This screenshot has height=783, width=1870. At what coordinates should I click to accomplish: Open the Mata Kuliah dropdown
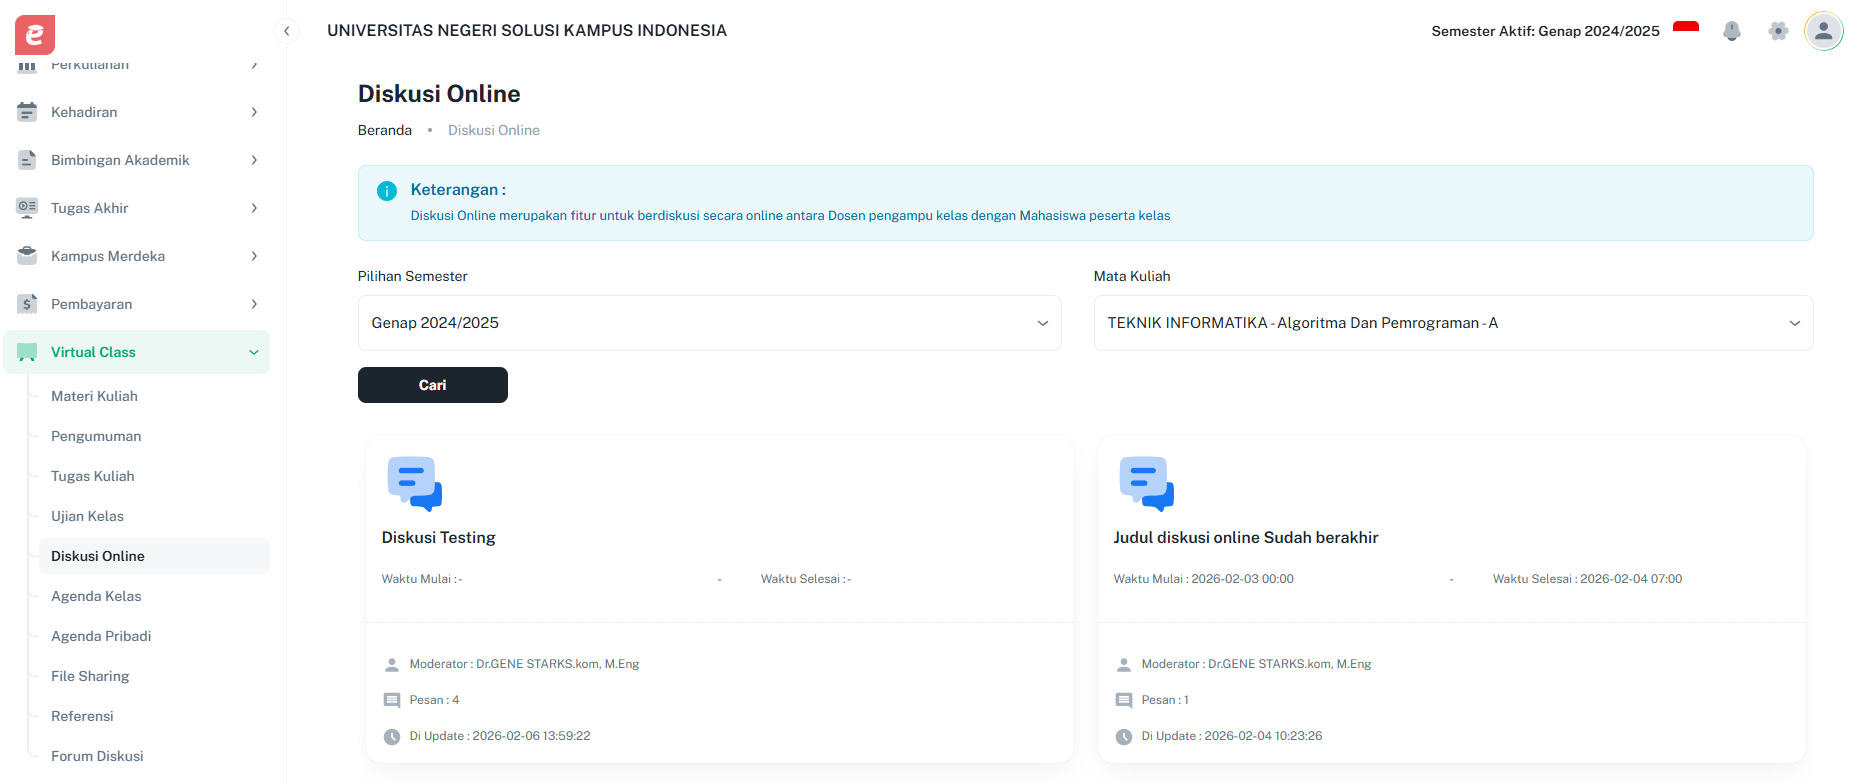1453,323
